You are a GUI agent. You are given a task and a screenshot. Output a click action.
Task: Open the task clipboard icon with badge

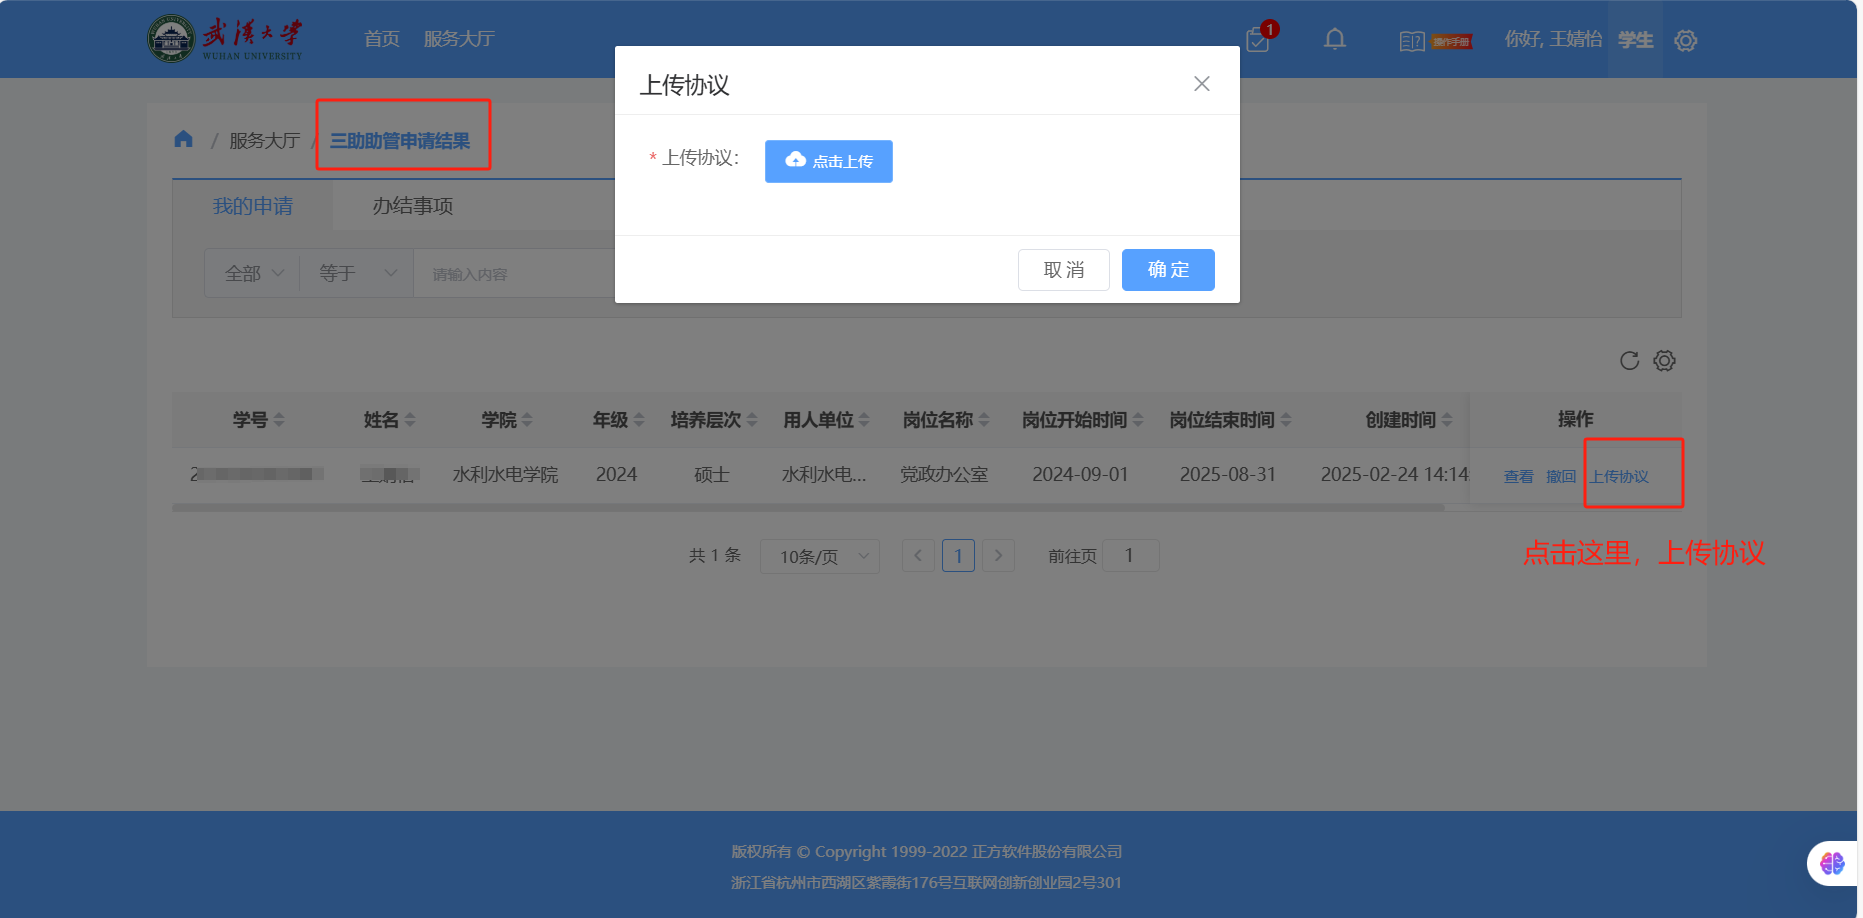(x=1258, y=40)
